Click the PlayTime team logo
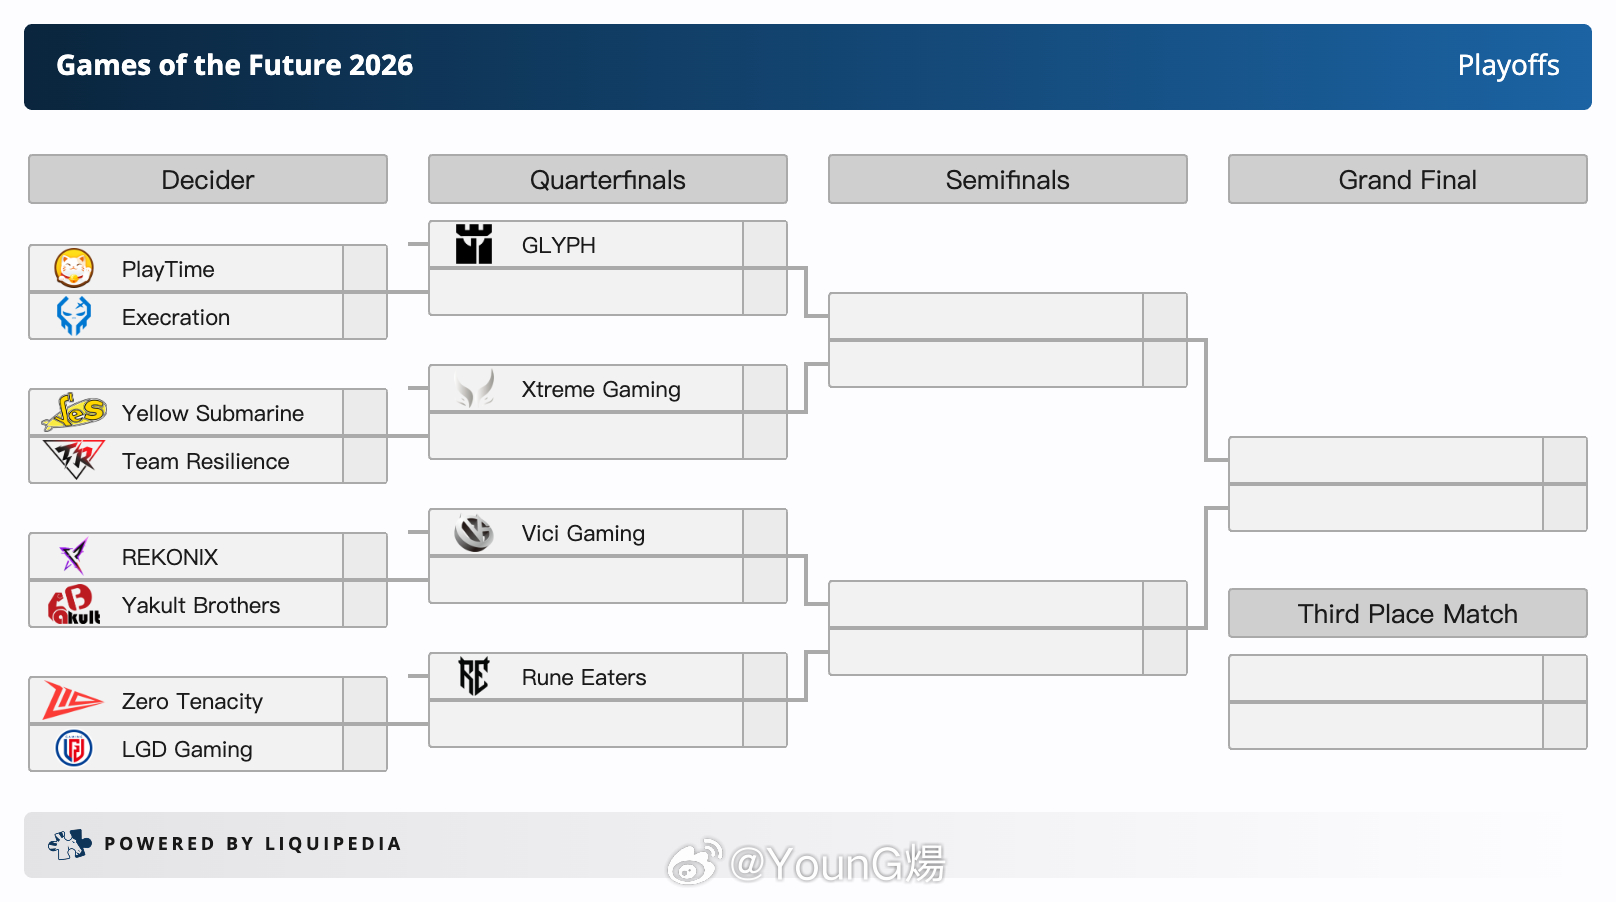Image resolution: width=1616 pixels, height=902 pixels. coord(74,268)
